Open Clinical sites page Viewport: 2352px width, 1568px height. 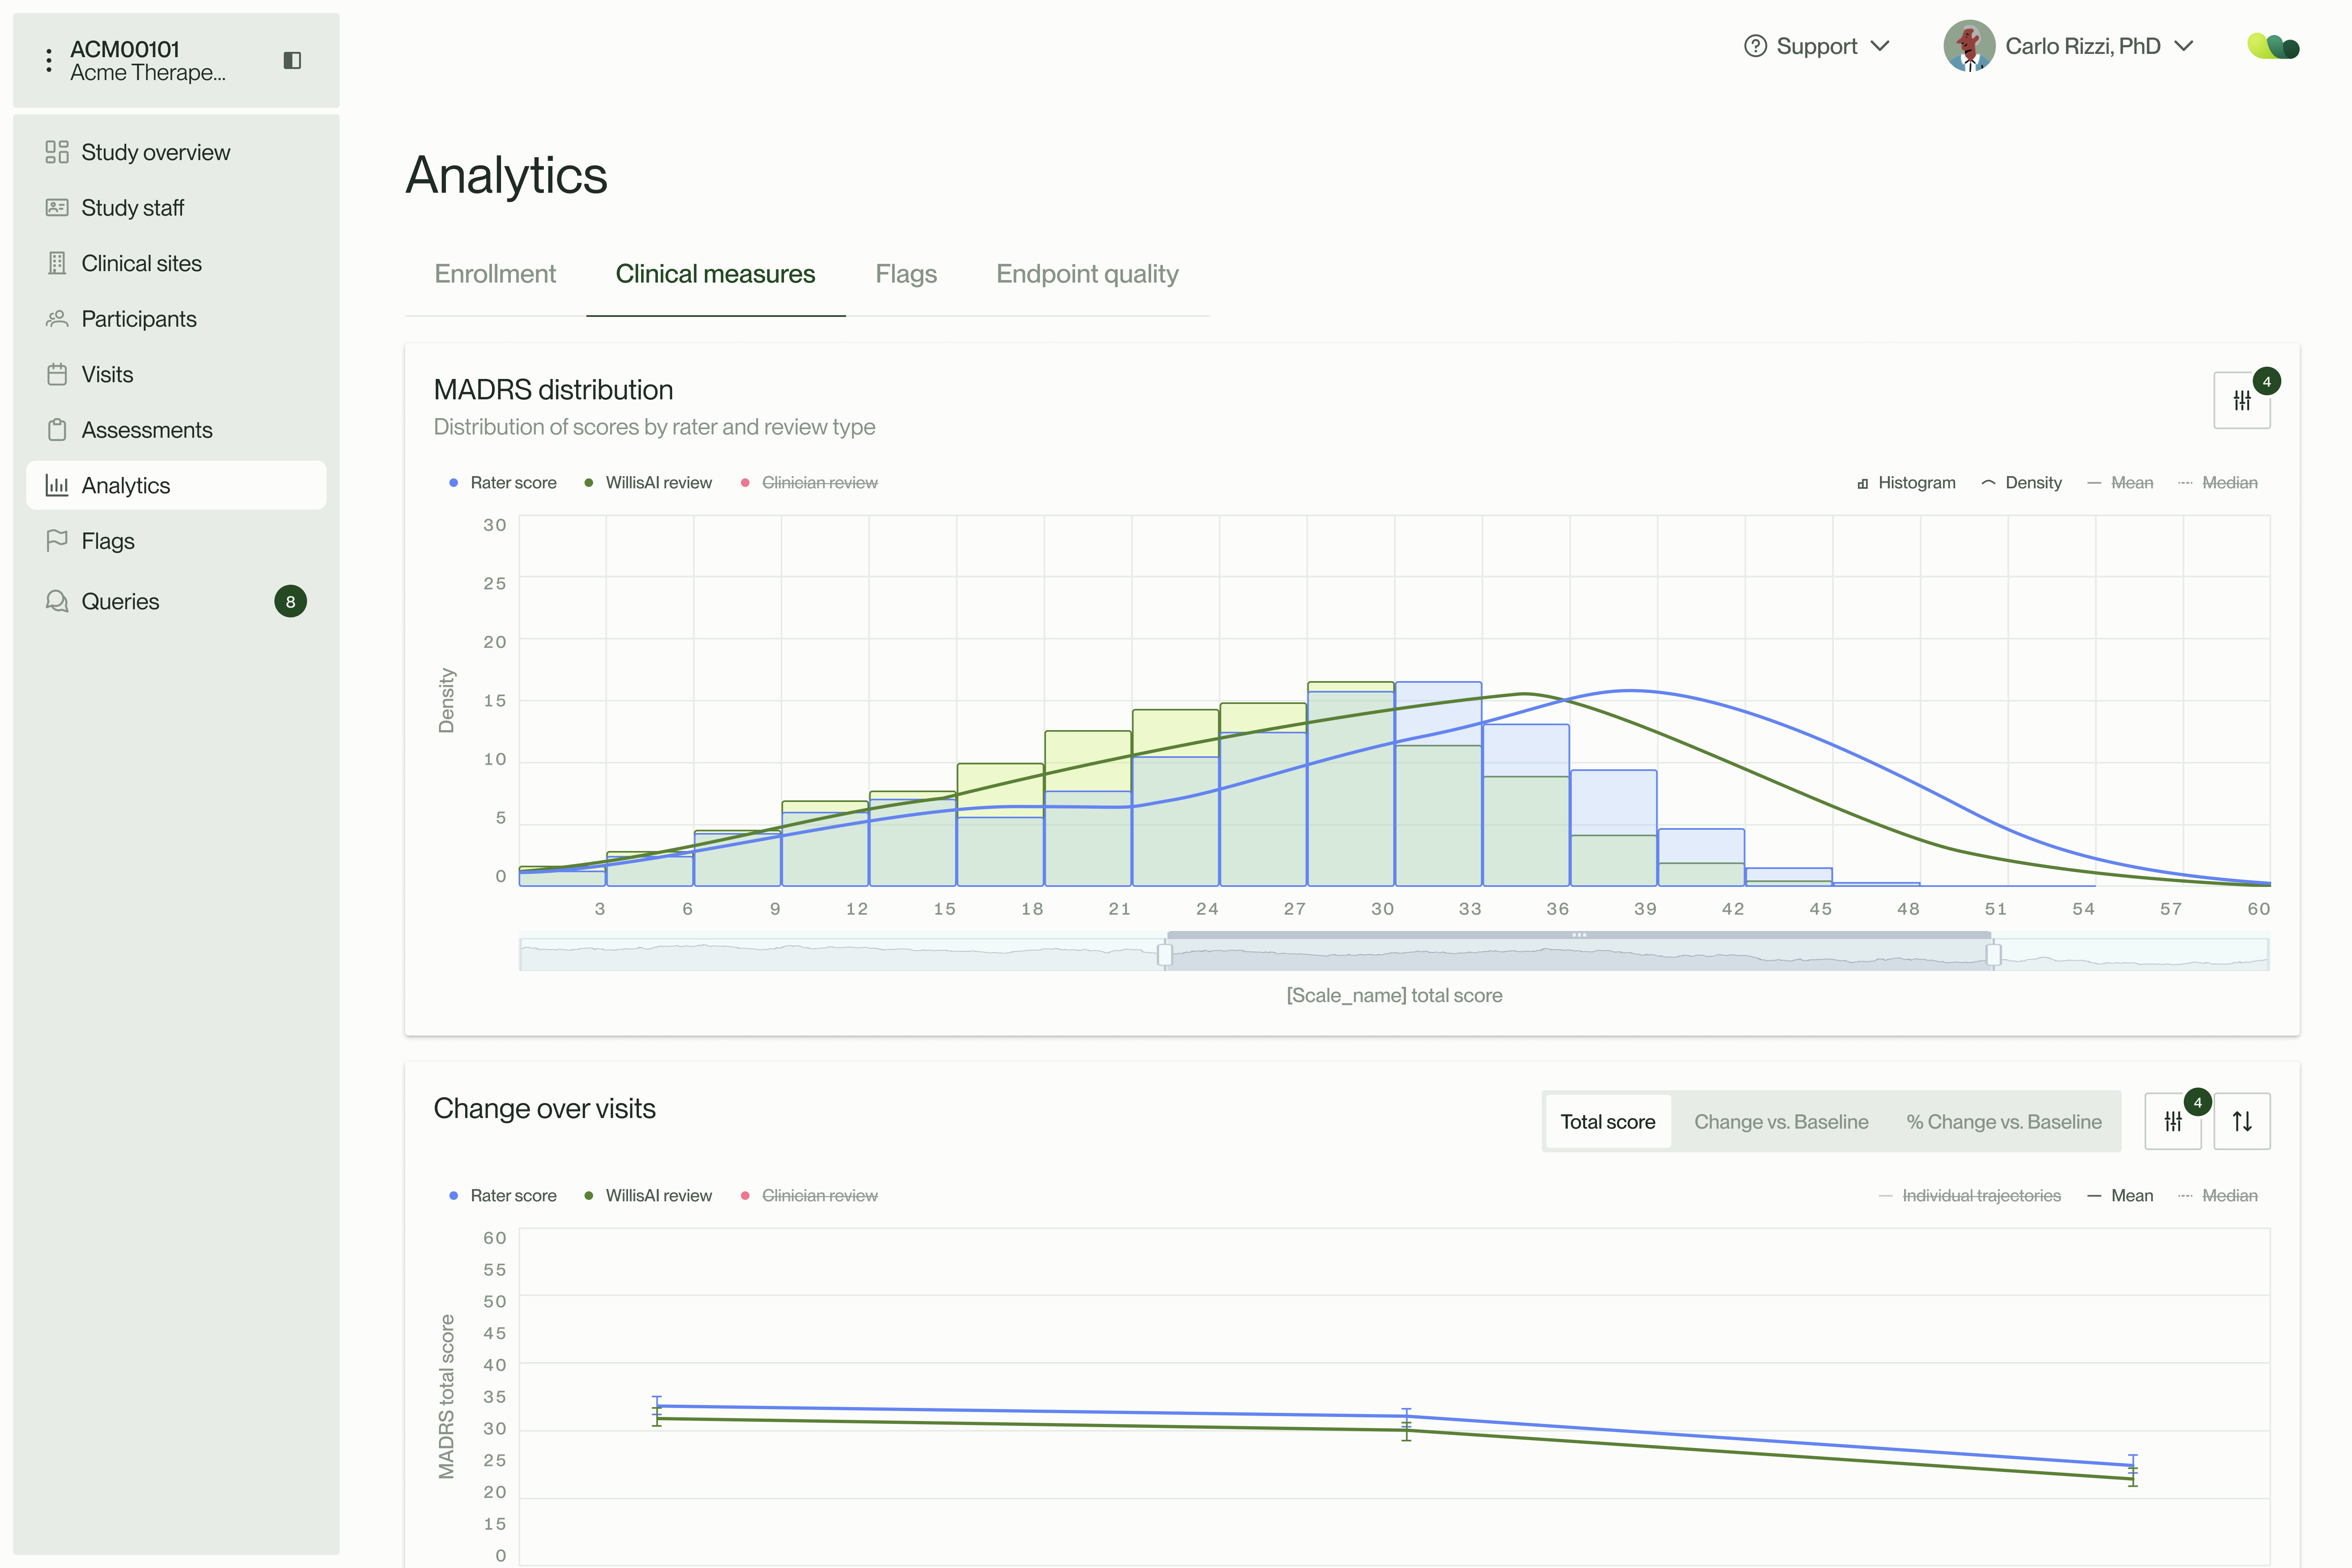tap(176, 263)
